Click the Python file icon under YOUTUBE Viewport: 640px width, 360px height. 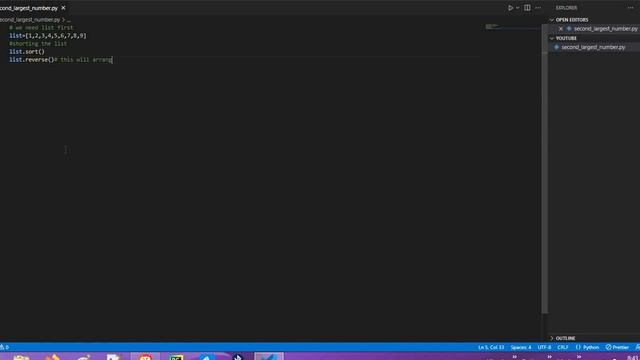[556, 47]
